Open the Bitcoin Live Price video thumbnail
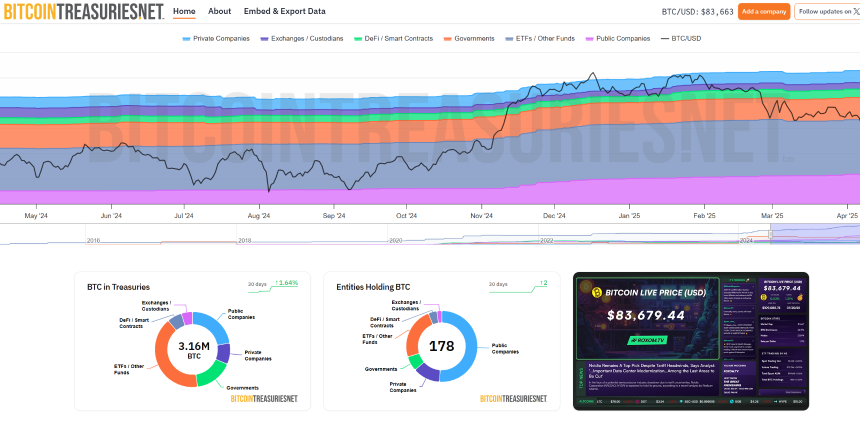The image size is (860, 431). (x=690, y=340)
